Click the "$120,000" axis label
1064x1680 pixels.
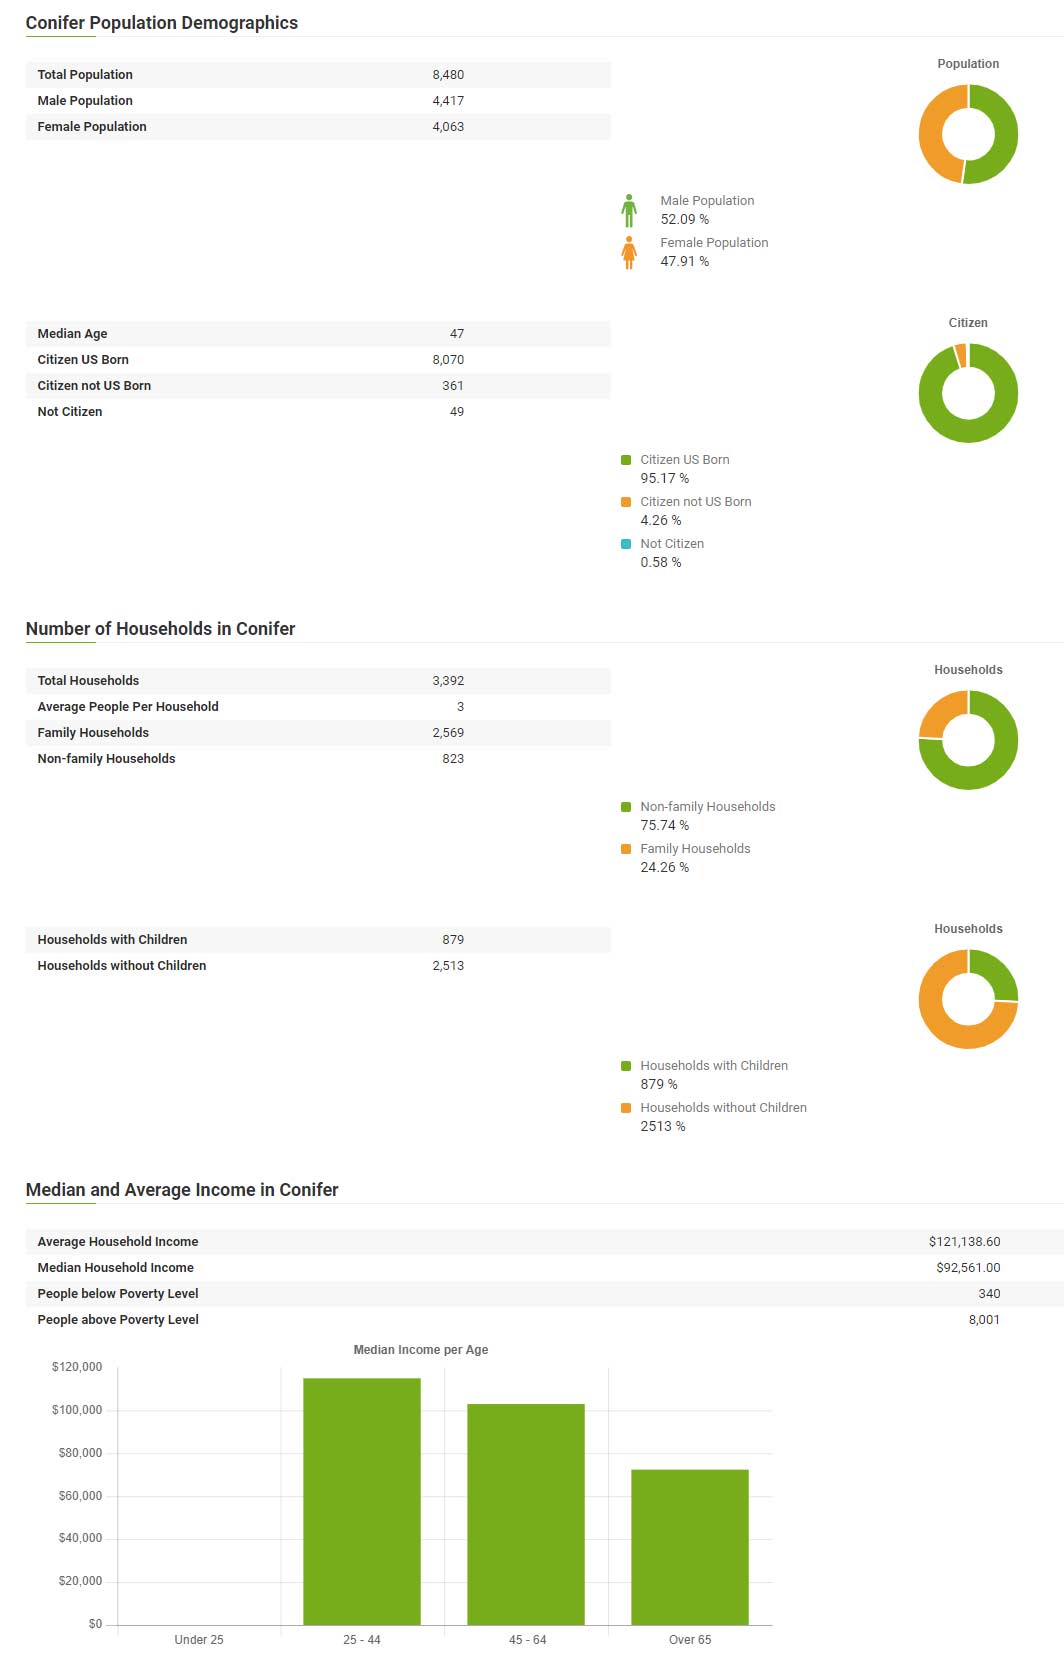(x=77, y=1367)
